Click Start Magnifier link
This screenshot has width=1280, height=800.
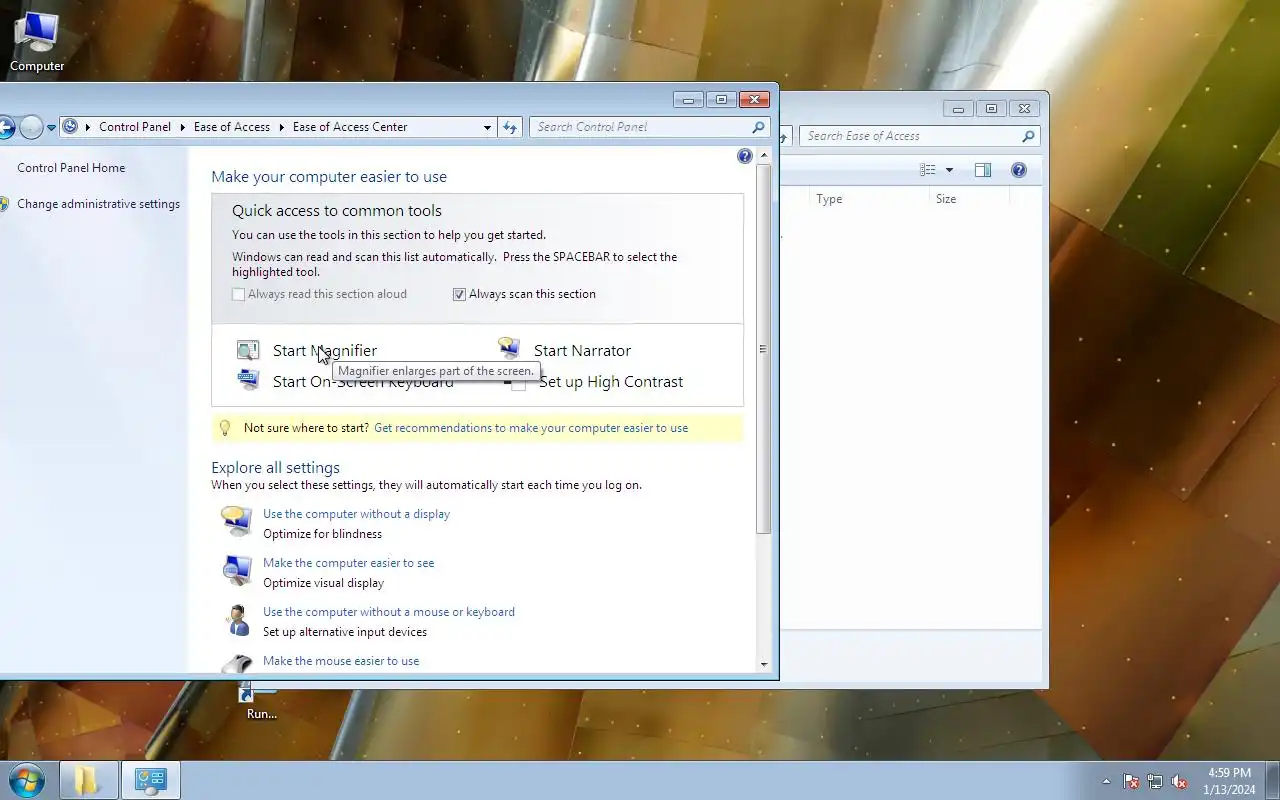325,350
